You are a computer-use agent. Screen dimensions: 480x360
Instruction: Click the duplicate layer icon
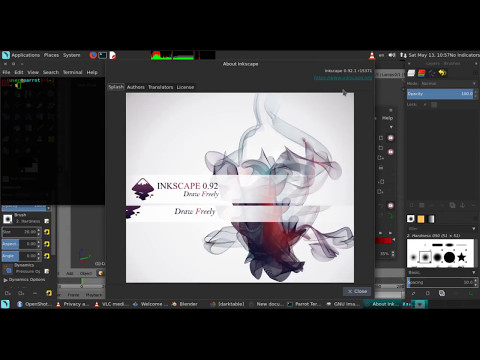point(452,205)
